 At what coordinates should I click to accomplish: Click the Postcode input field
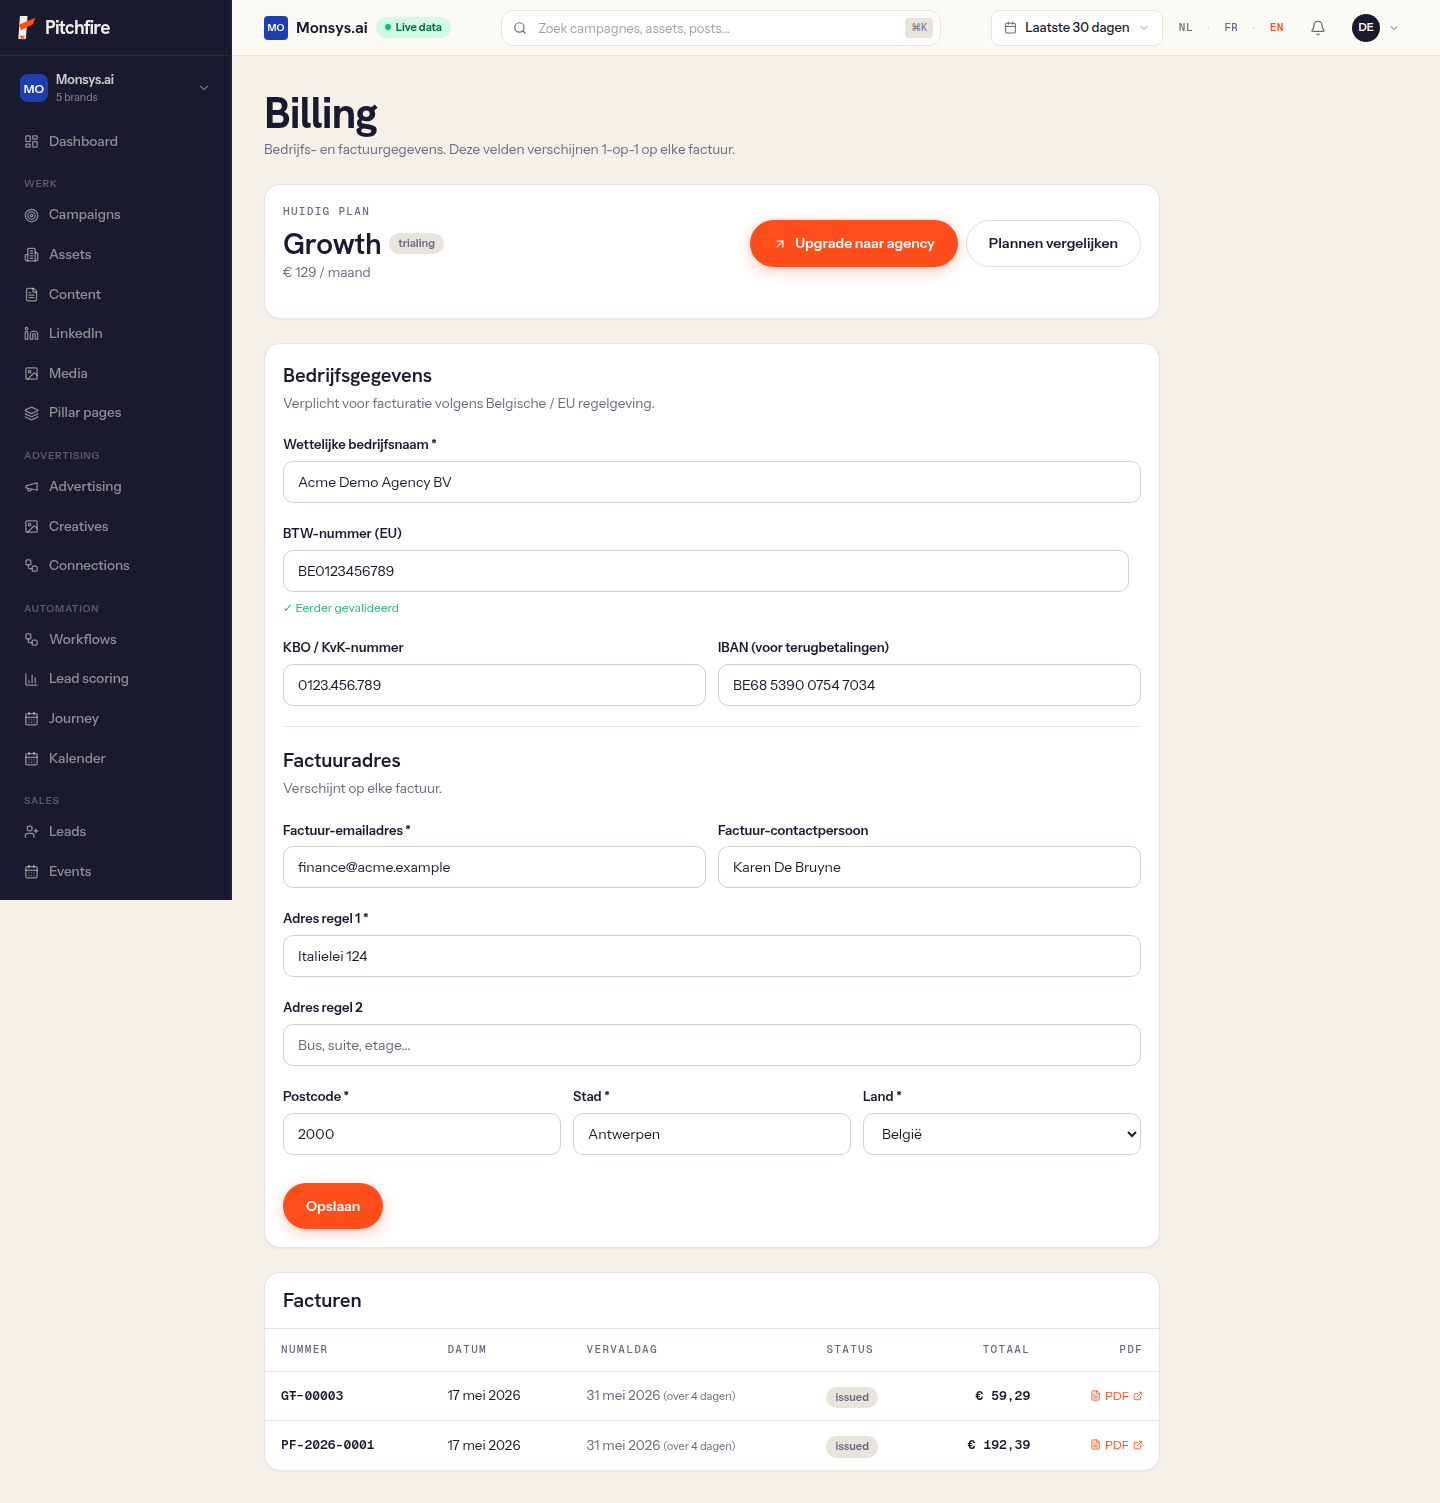coord(422,1134)
